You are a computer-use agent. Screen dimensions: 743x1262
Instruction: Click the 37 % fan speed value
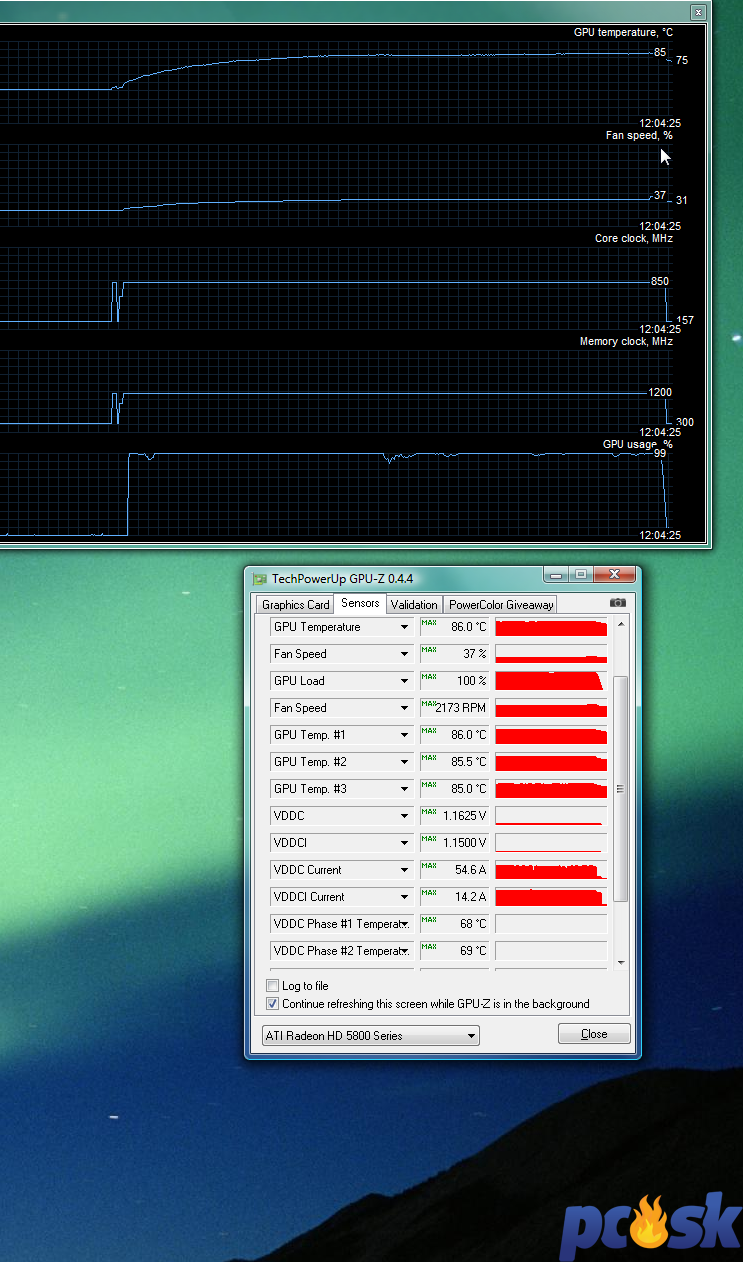click(454, 654)
